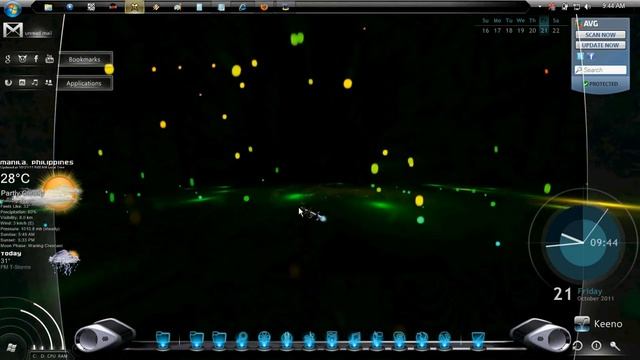Launch Firefox from the taskbar
640x360 pixels.
(264, 7)
